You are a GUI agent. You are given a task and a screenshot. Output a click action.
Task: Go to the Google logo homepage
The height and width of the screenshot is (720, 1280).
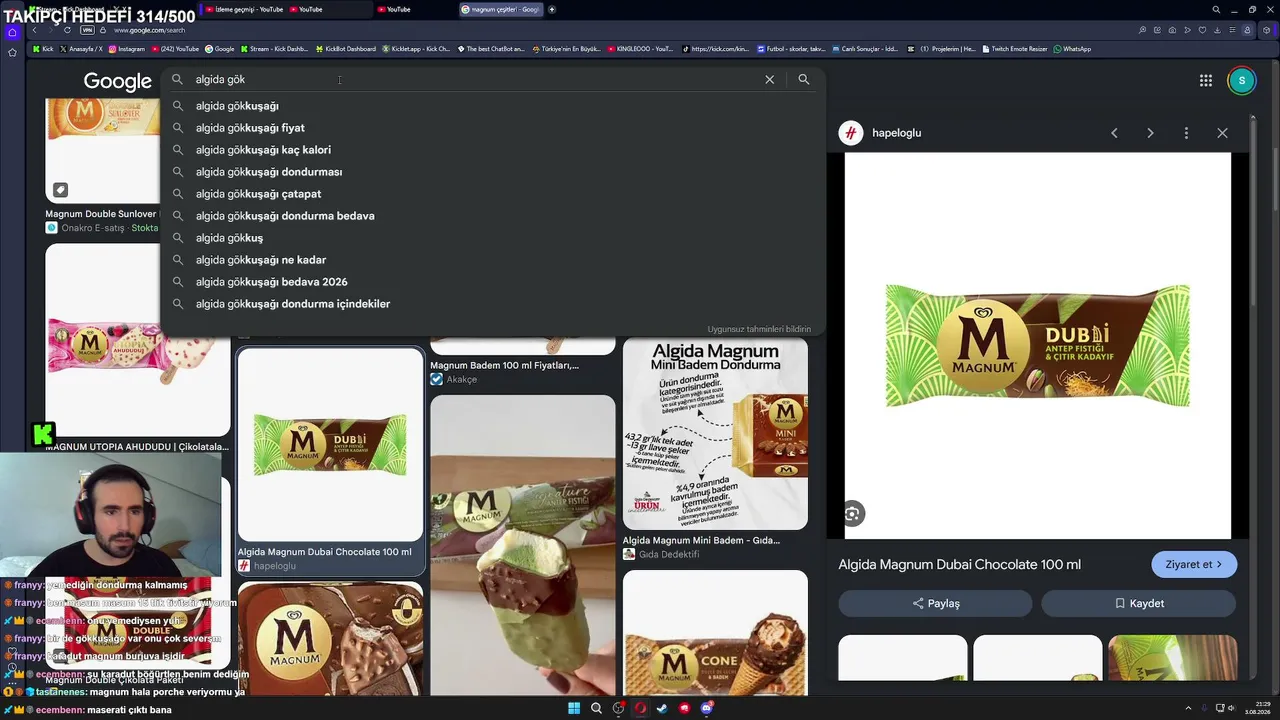pyautogui.click(x=117, y=82)
